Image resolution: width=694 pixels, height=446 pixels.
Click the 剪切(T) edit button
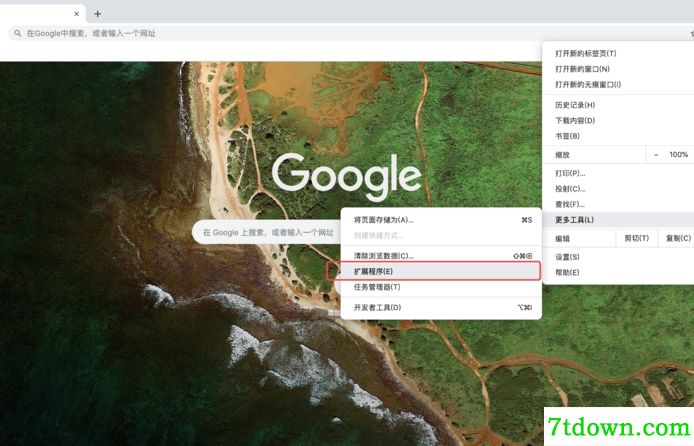click(x=636, y=238)
